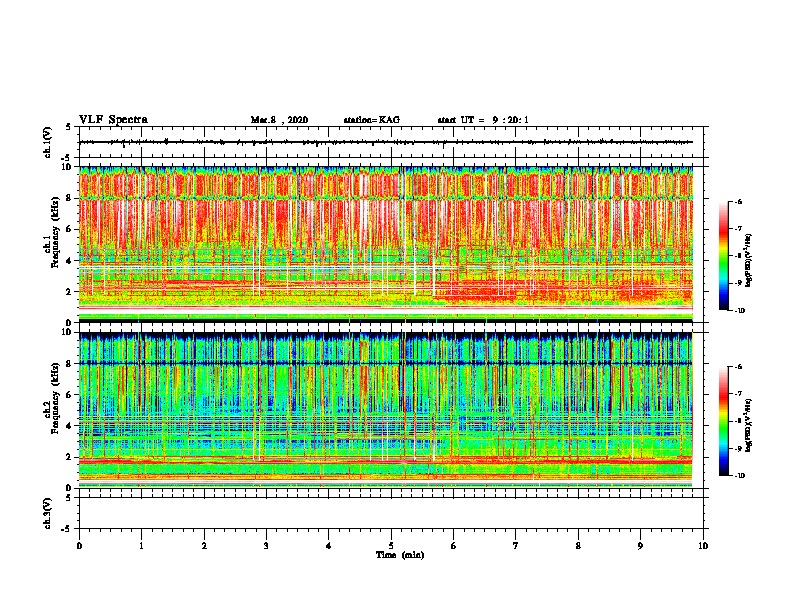
Task: Click the "VLF Spectra" plot title
Action: (x=113, y=119)
